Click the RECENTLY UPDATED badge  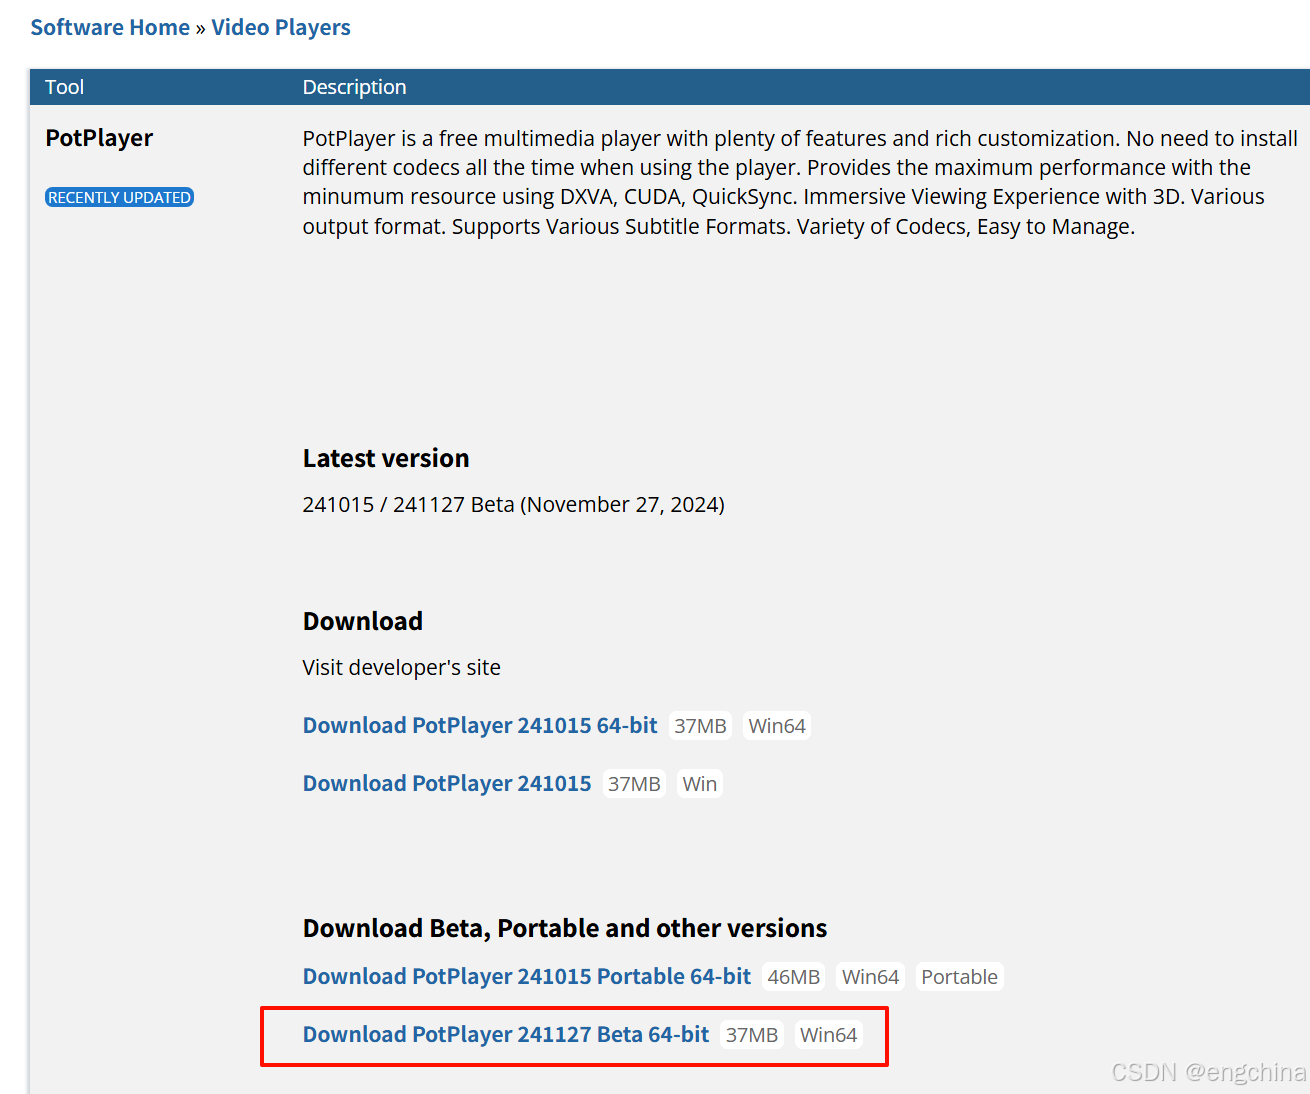point(120,197)
